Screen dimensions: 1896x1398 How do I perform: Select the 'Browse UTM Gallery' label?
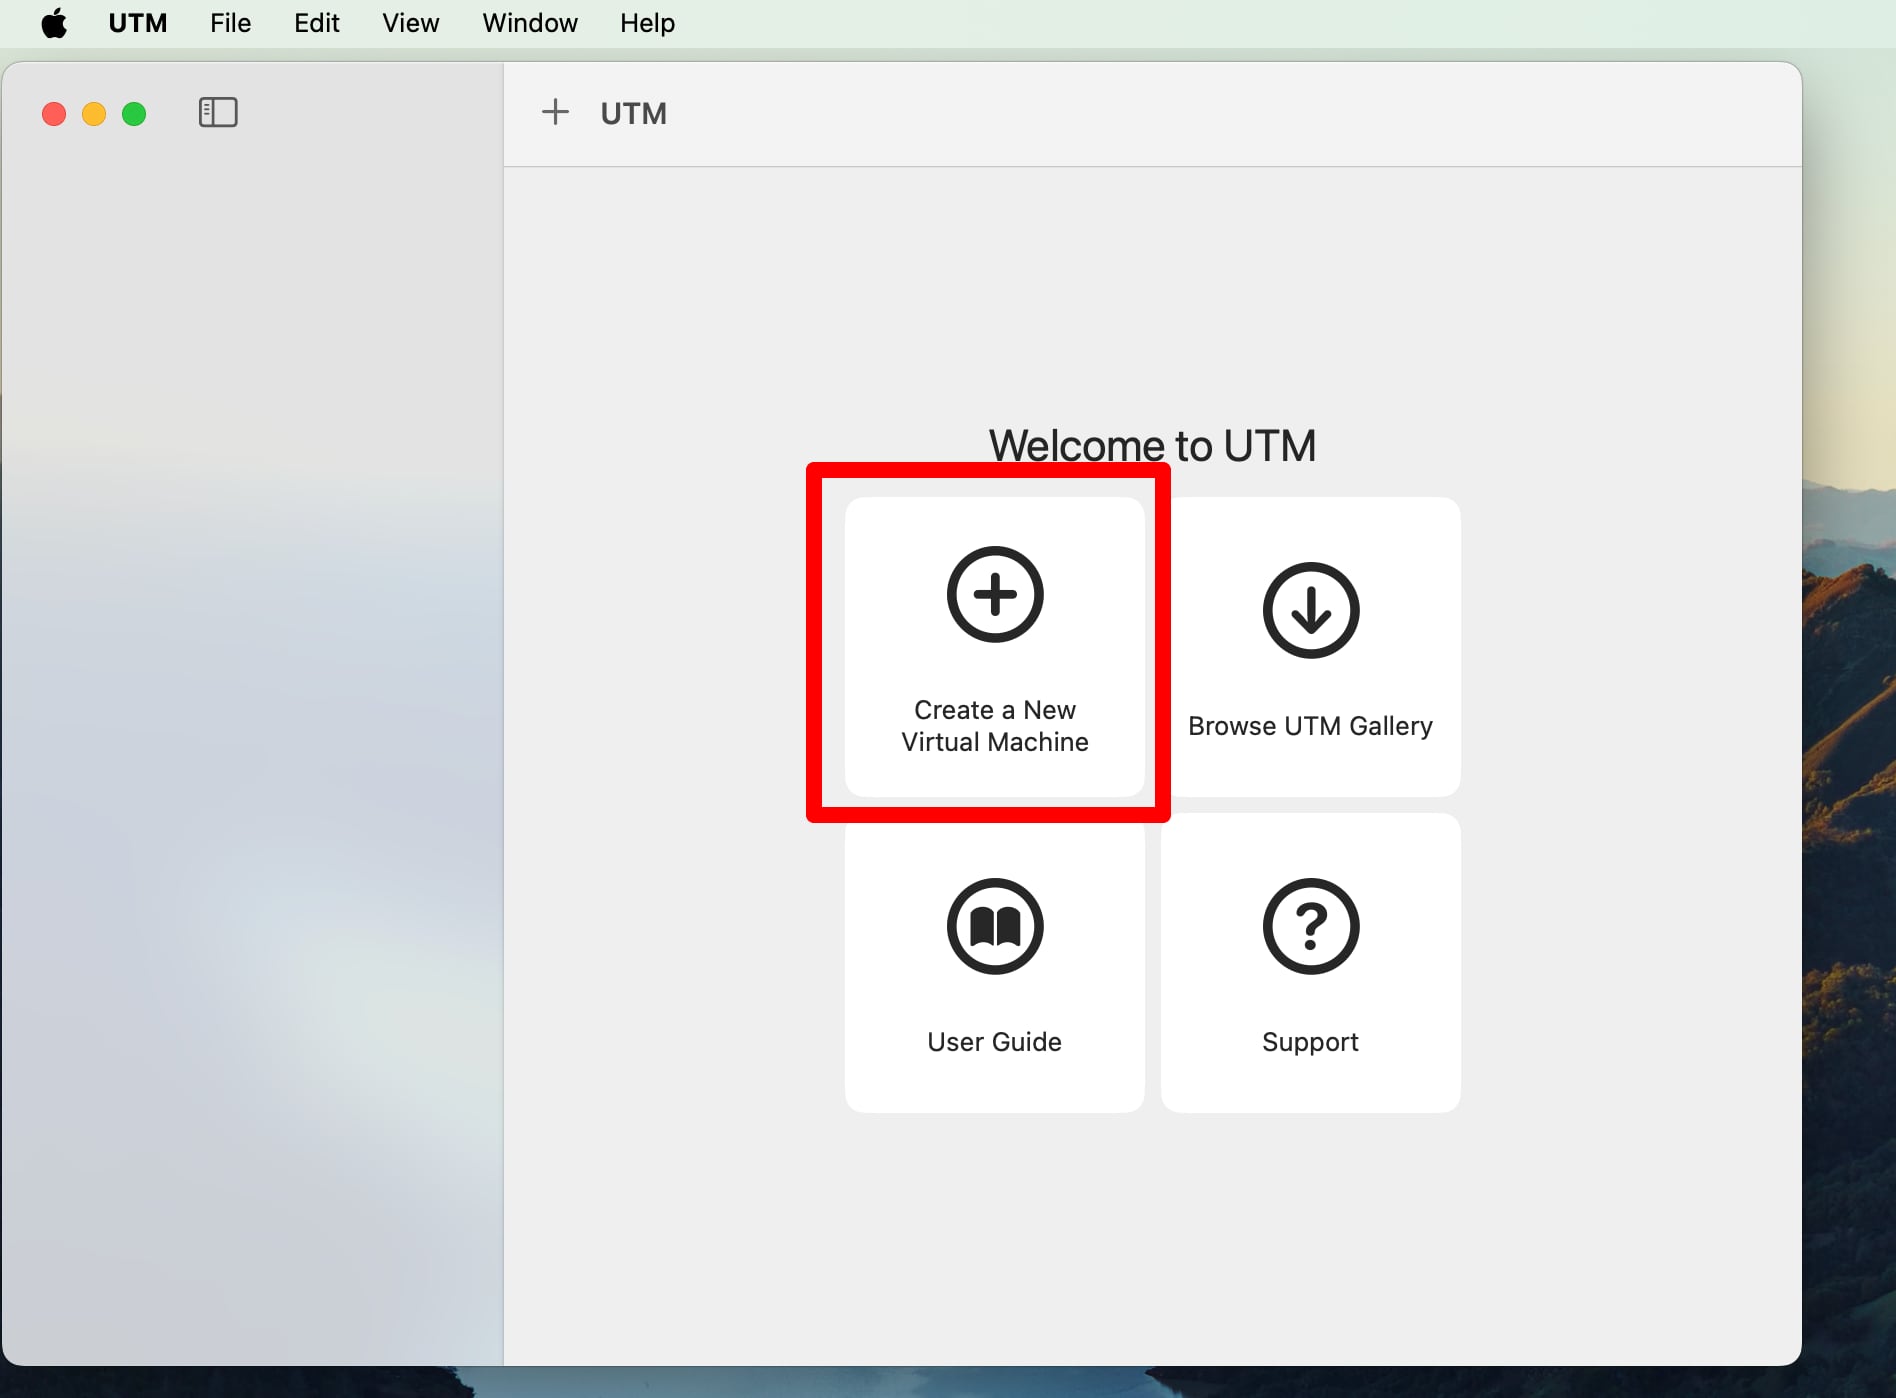click(x=1310, y=726)
